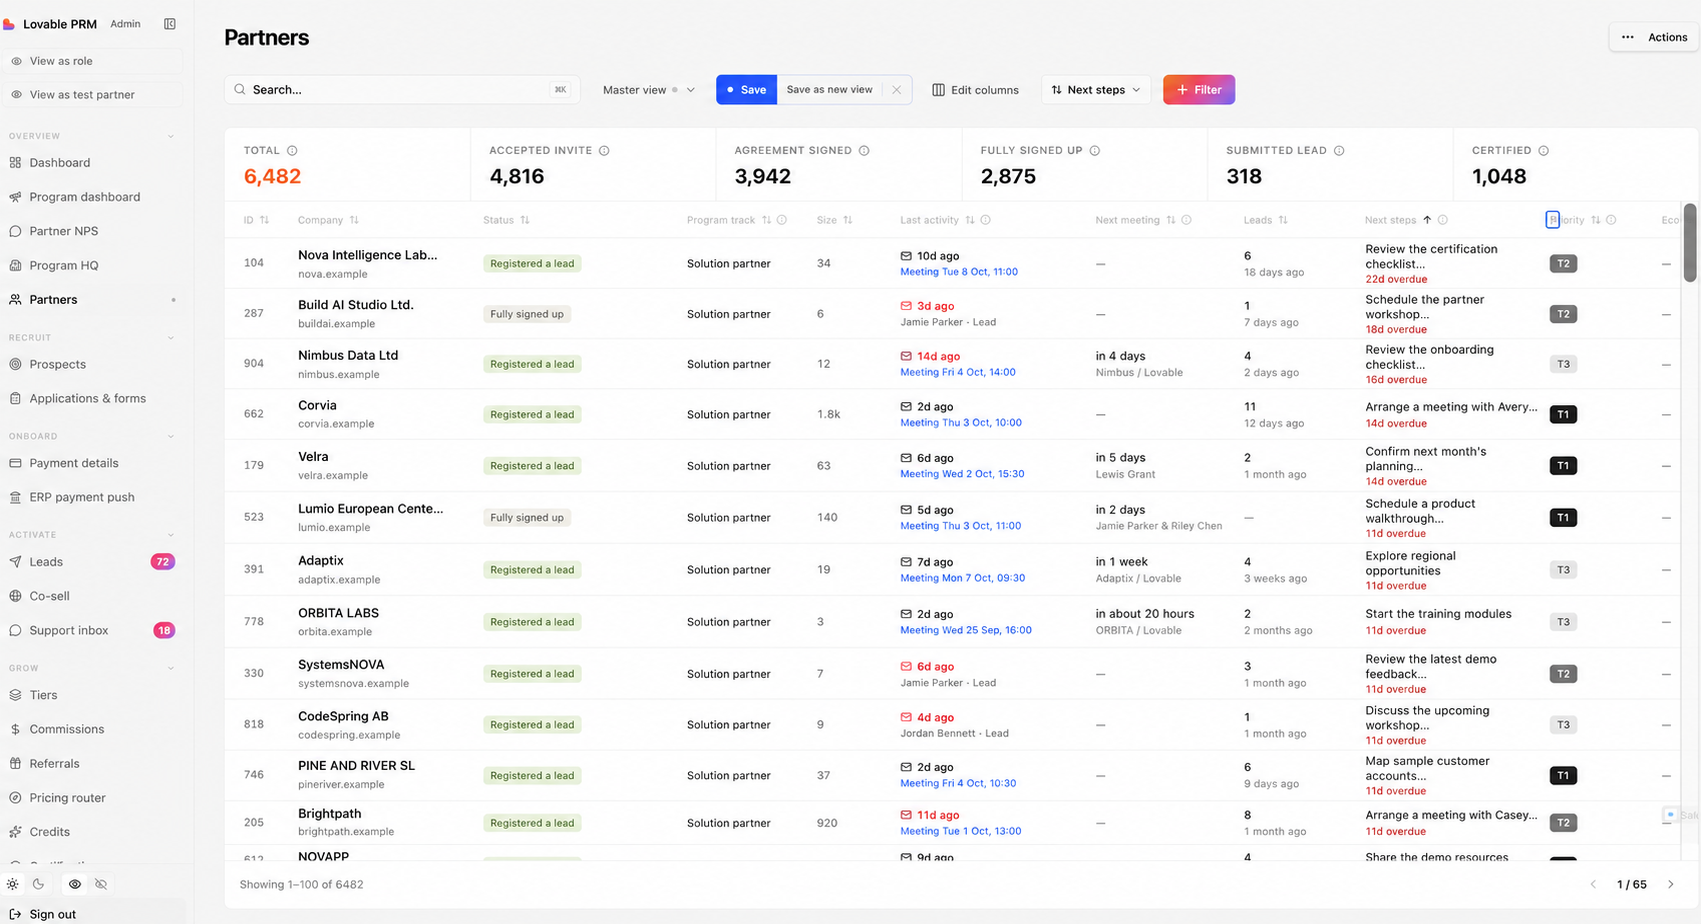Viewport: 1701px width, 924px height.
Task: Sort by Next meeting column
Action: (1171, 220)
